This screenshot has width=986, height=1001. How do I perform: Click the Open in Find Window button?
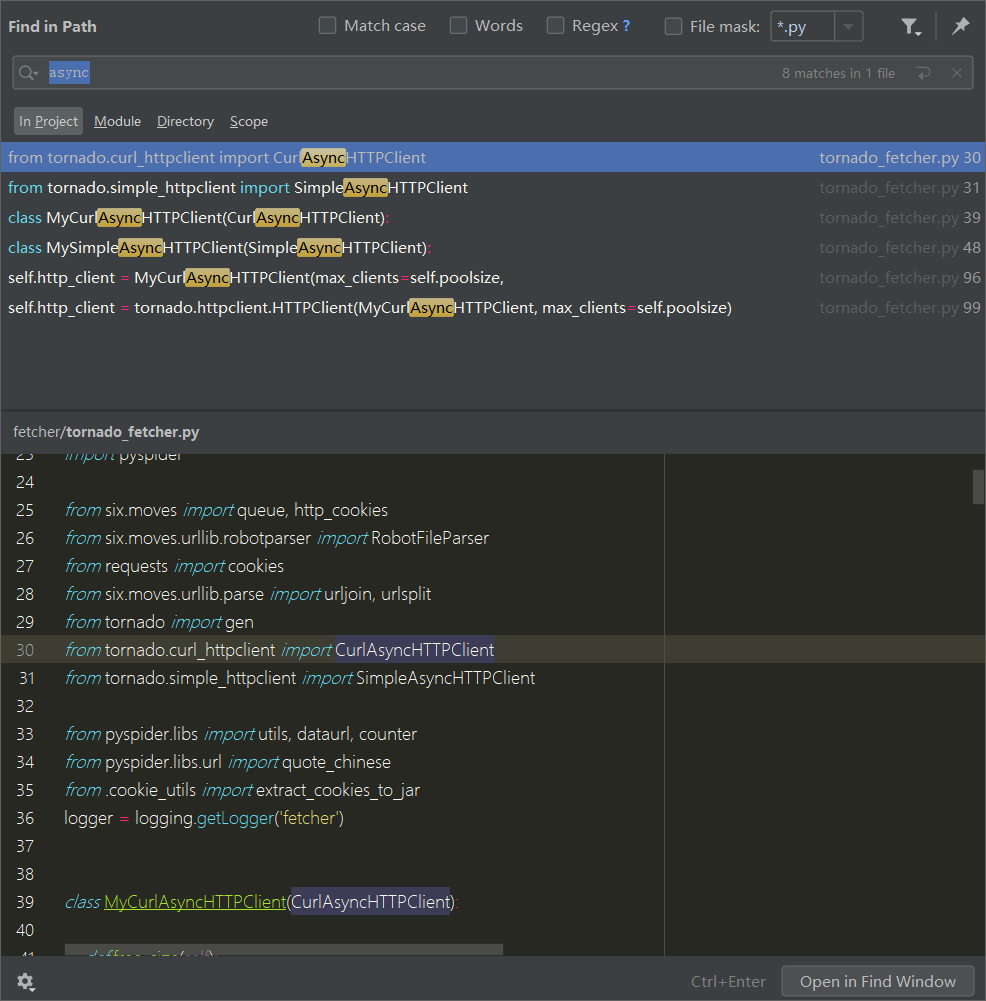coord(877,981)
